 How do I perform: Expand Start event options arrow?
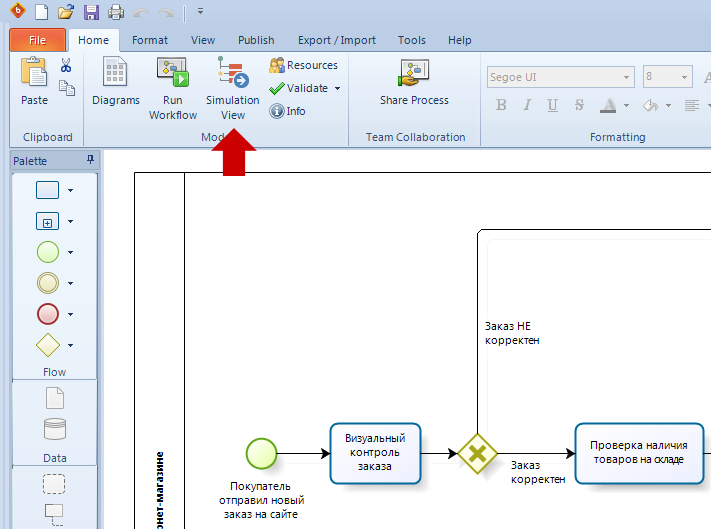point(70,252)
